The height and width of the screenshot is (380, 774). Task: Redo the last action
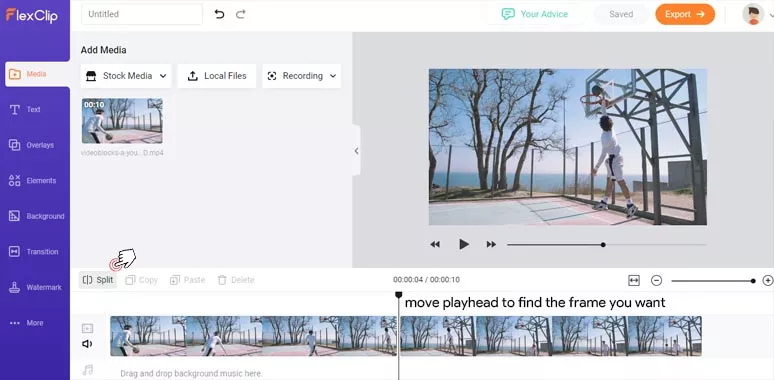click(240, 14)
